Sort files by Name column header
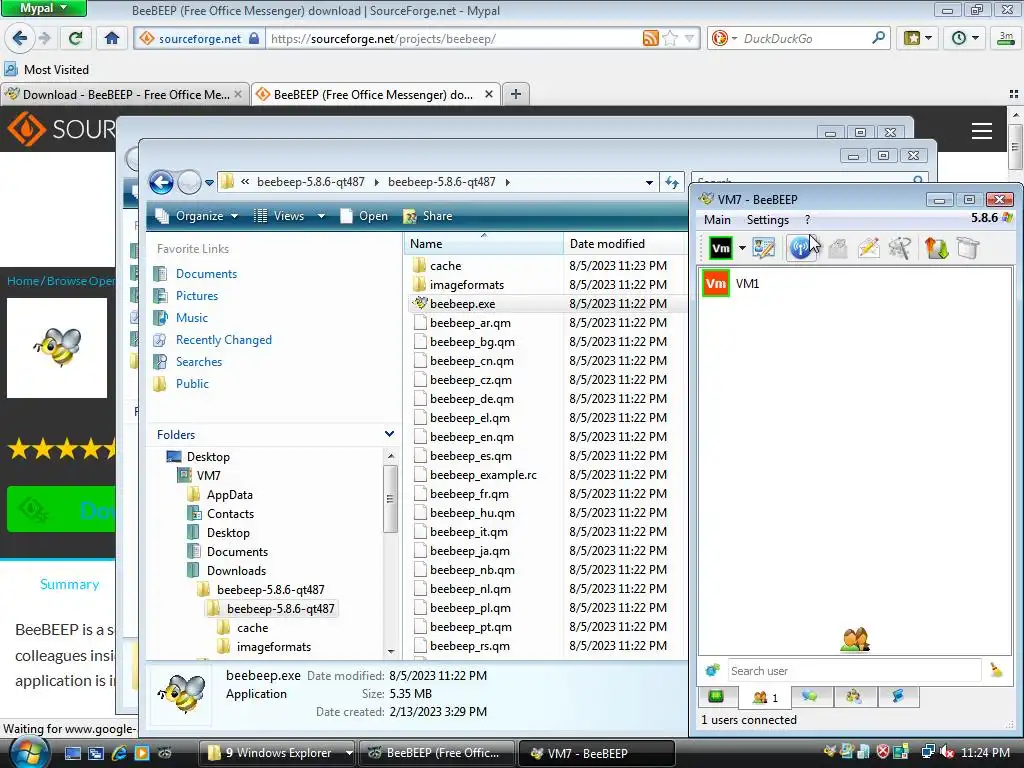The height and width of the screenshot is (768, 1024). pos(483,244)
